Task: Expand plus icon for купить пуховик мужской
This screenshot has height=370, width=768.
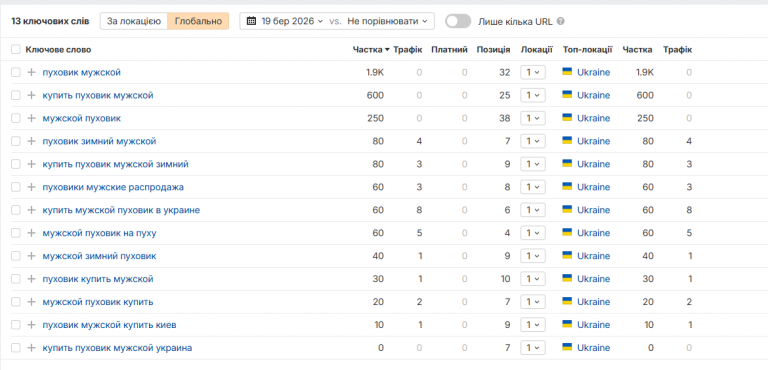Action: tap(31, 96)
